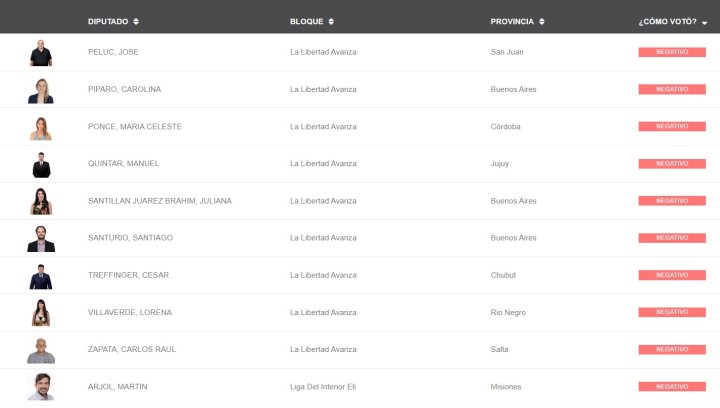The height and width of the screenshot is (408, 720).
Task: Open the PONCE, MARIA CELESTE deputy name
Action: 135,127
